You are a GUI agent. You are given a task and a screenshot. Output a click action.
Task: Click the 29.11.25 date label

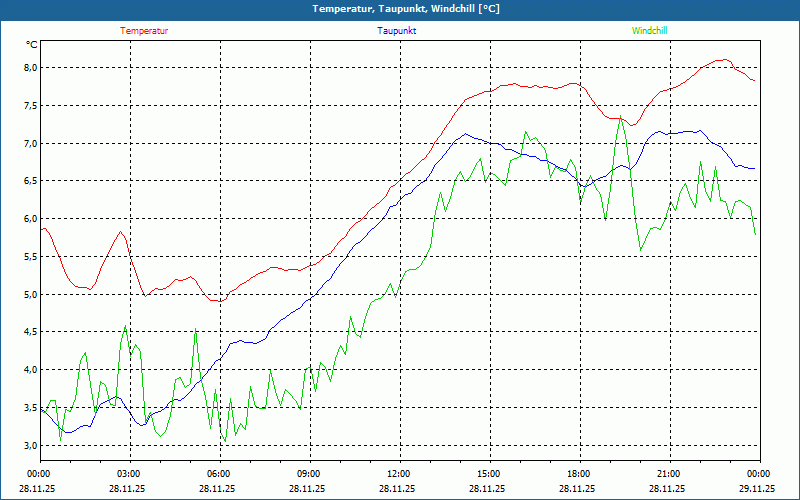click(x=759, y=488)
